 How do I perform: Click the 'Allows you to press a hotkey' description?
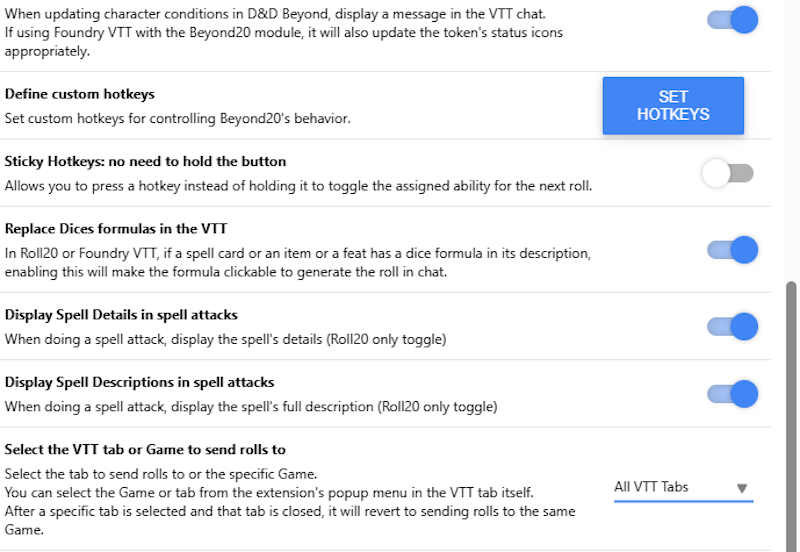click(298, 186)
